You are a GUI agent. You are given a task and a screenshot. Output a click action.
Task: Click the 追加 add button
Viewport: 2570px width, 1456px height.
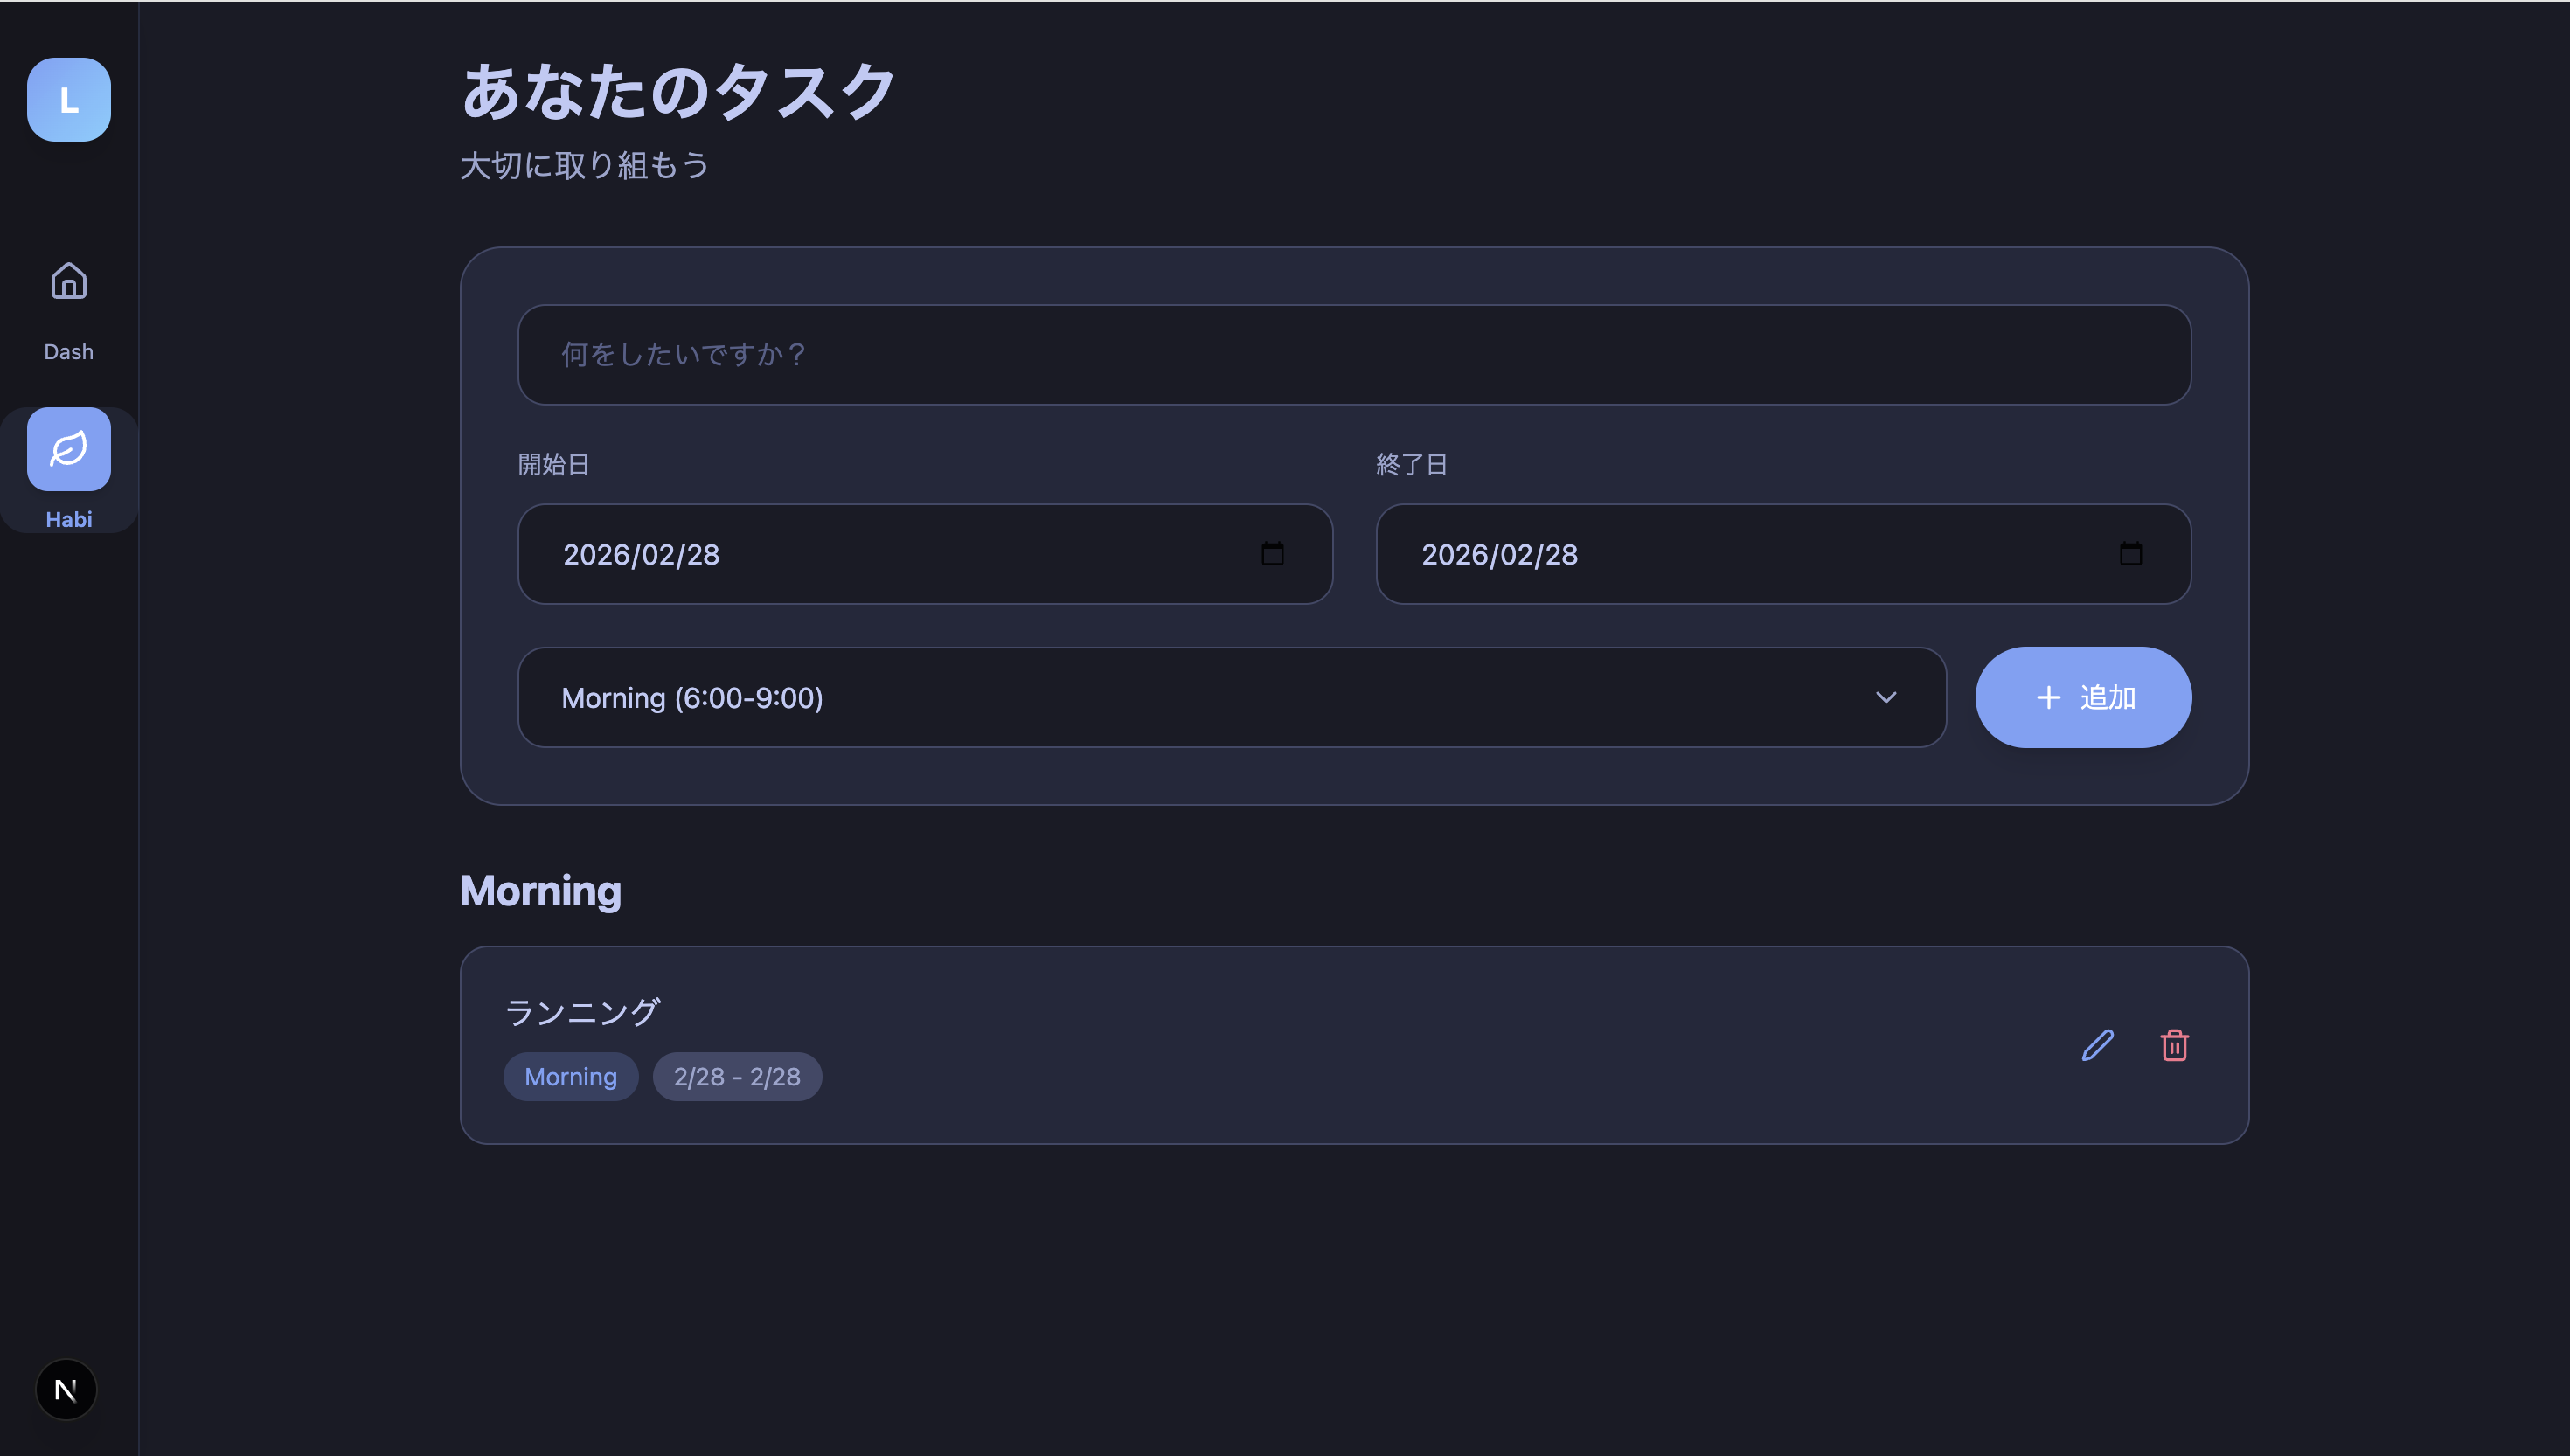click(2083, 697)
